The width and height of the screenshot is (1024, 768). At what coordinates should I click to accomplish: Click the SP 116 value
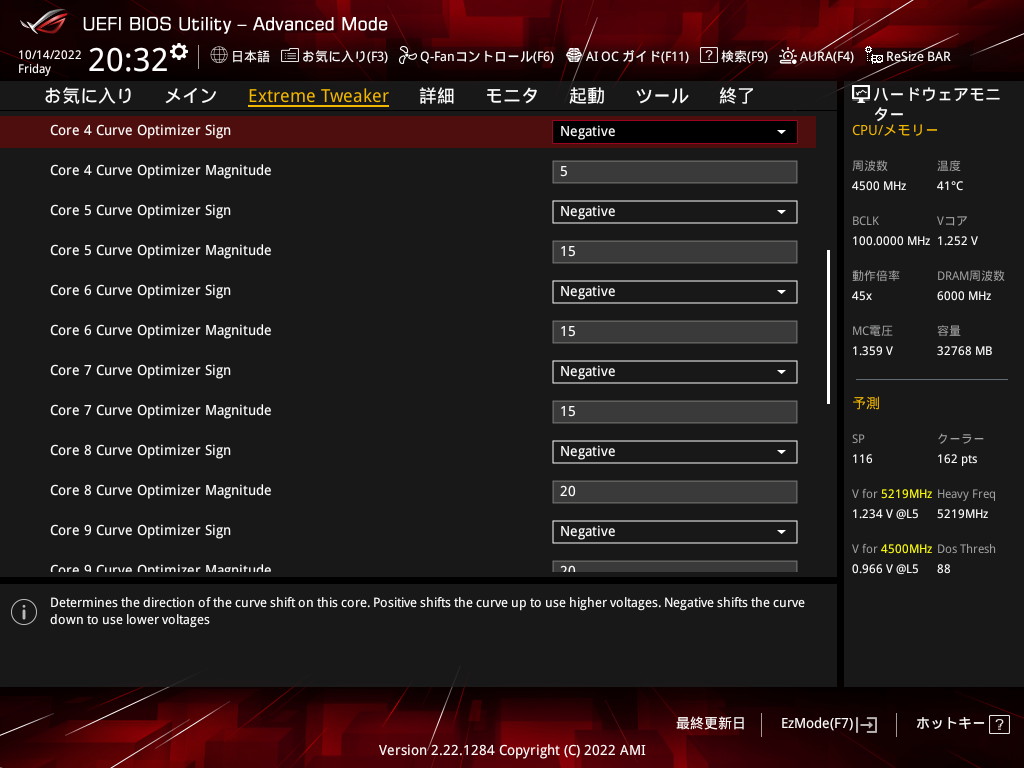(862, 458)
